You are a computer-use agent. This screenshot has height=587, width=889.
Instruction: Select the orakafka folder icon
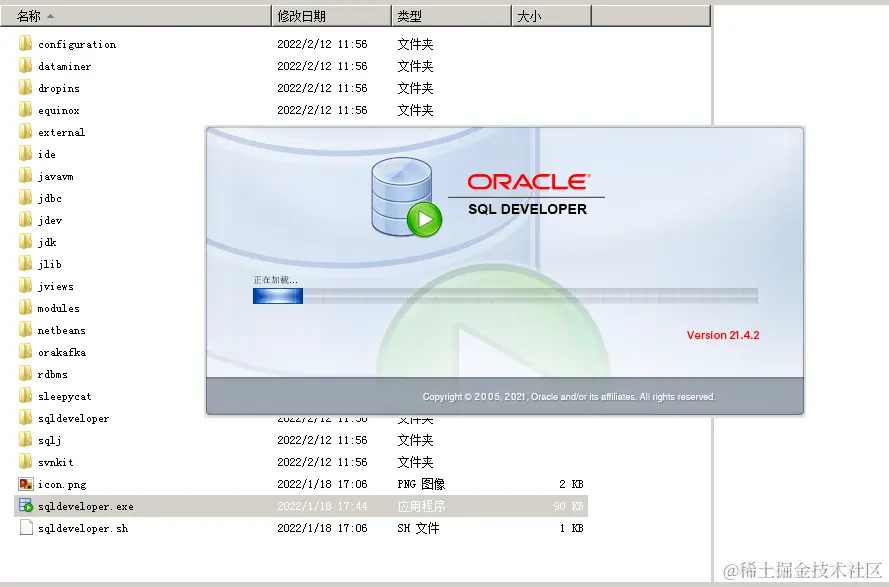click(x=26, y=352)
